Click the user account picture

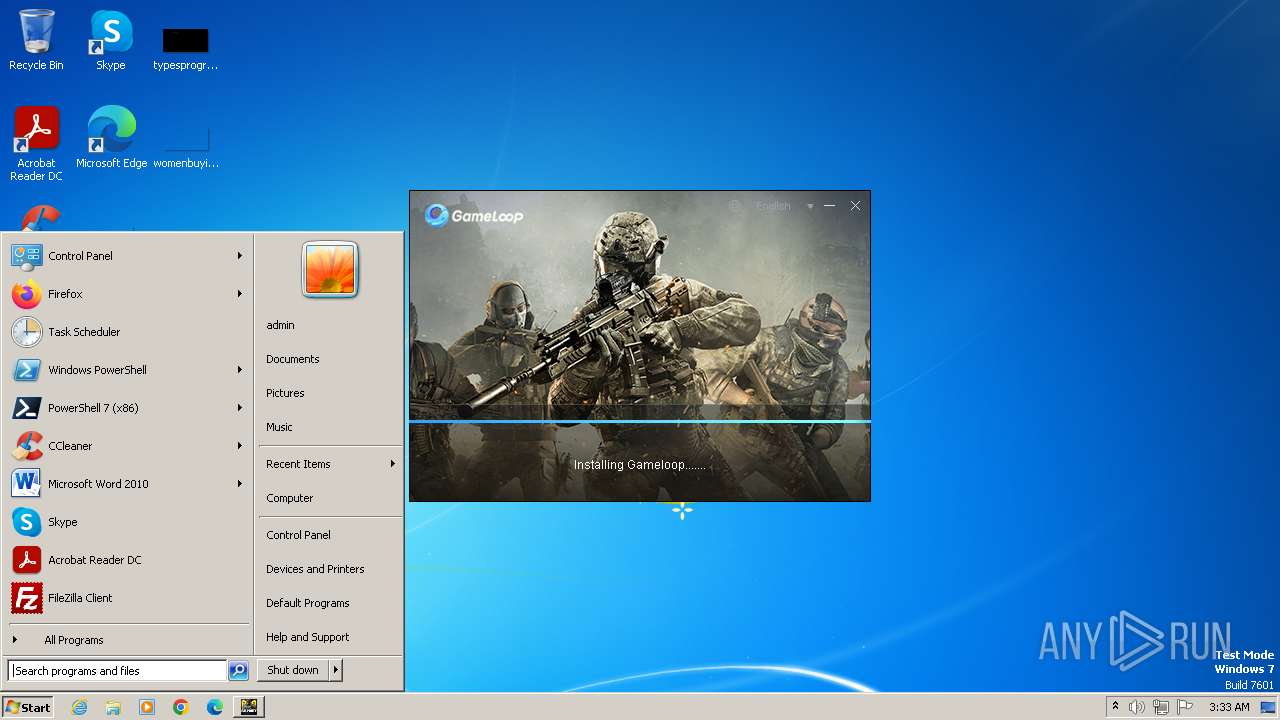click(330, 269)
